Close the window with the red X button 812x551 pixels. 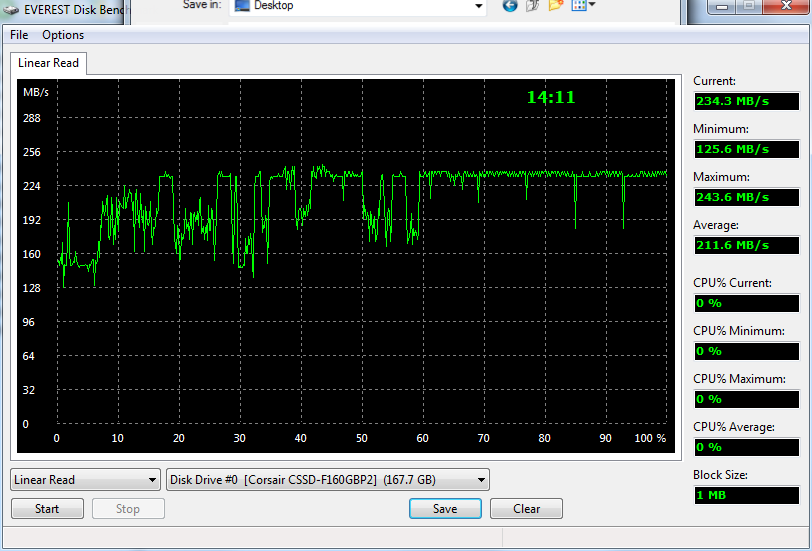(785, 6)
